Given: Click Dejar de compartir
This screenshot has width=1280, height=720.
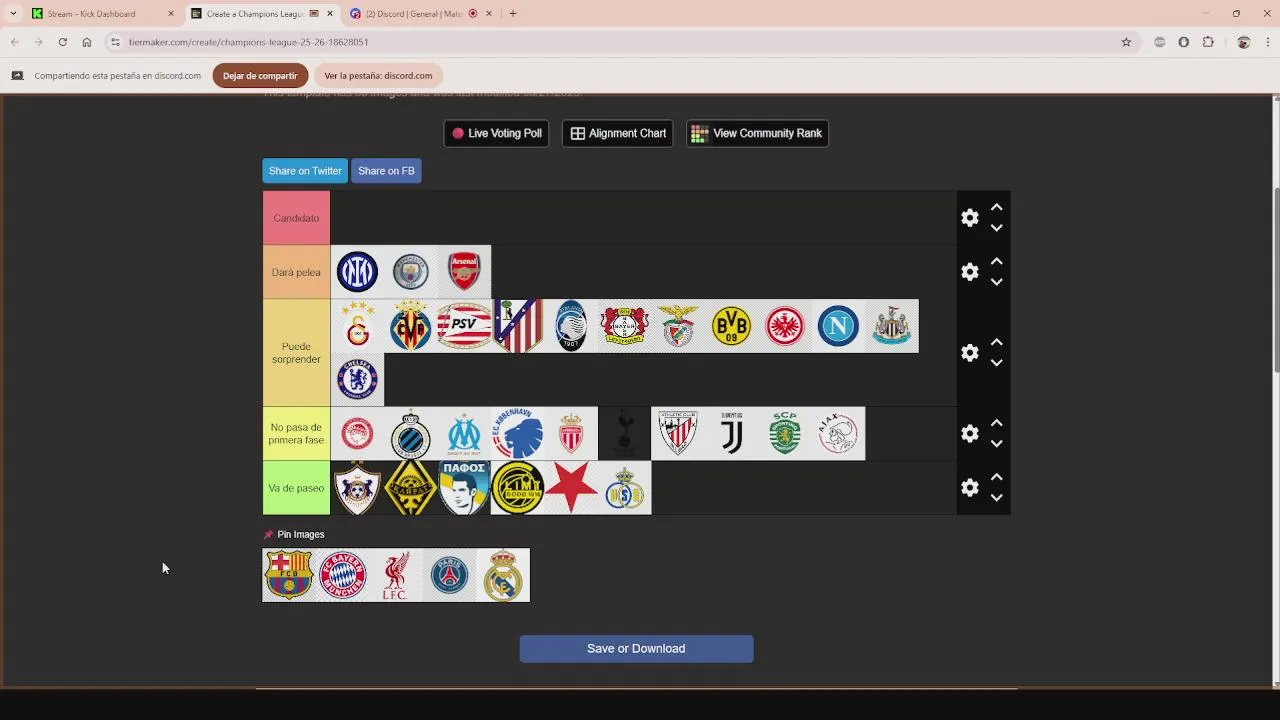Looking at the screenshot, I should (x=260, y=76).
